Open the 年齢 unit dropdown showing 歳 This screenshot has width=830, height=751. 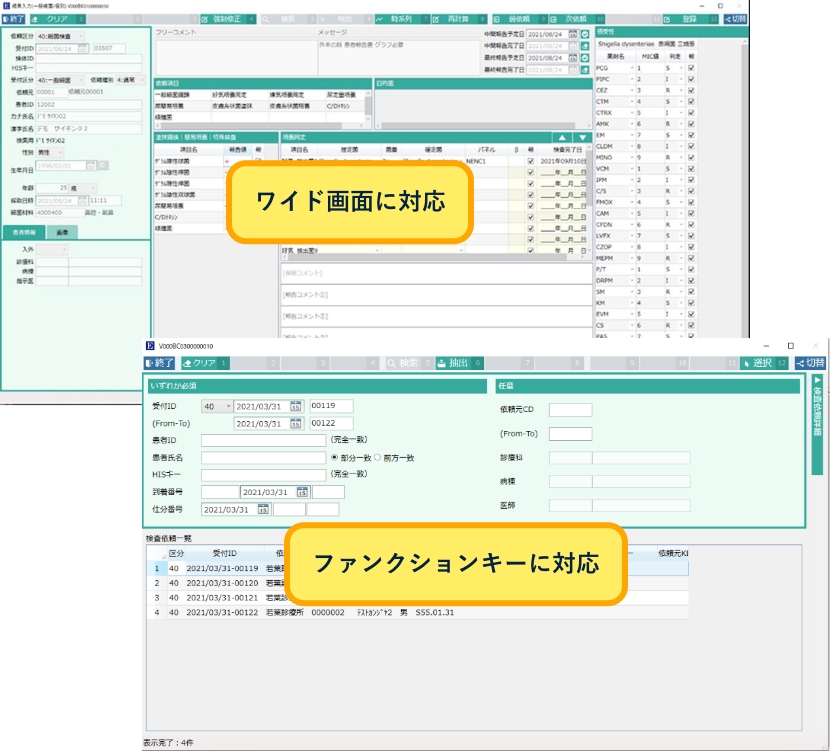click(83, 187)
